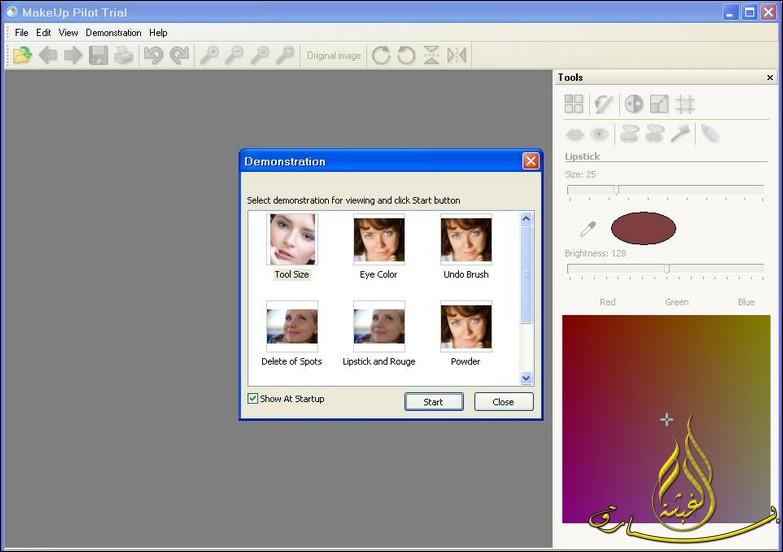The image size is (783, 552).
Task: Click the demonstration list scroll up arrow
Action: [x=526, y=219]
